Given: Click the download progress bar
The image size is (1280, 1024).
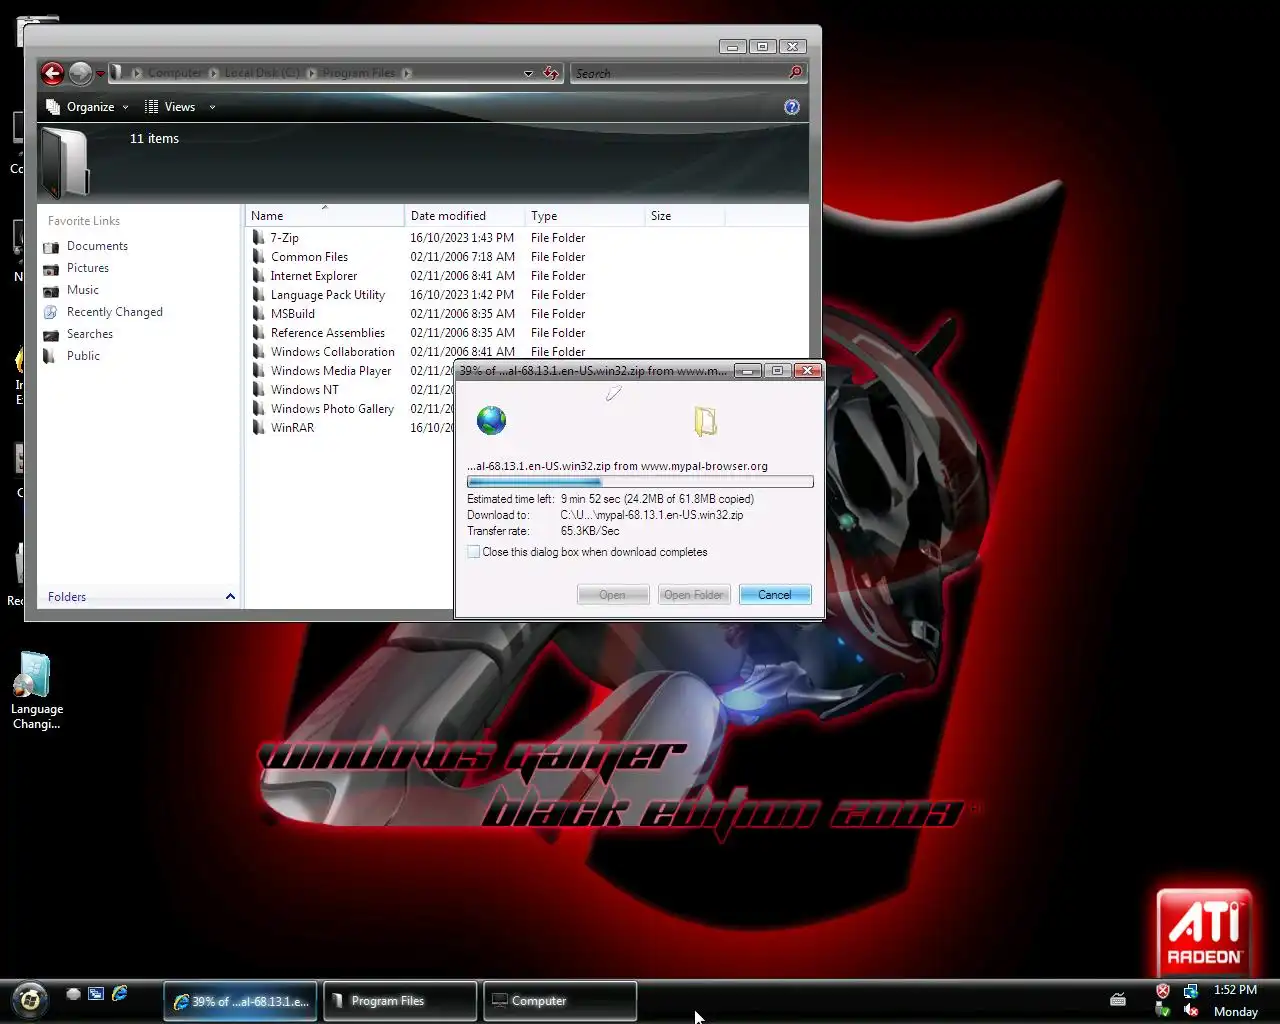Looking at the screenshot, I should pos(640,482).
